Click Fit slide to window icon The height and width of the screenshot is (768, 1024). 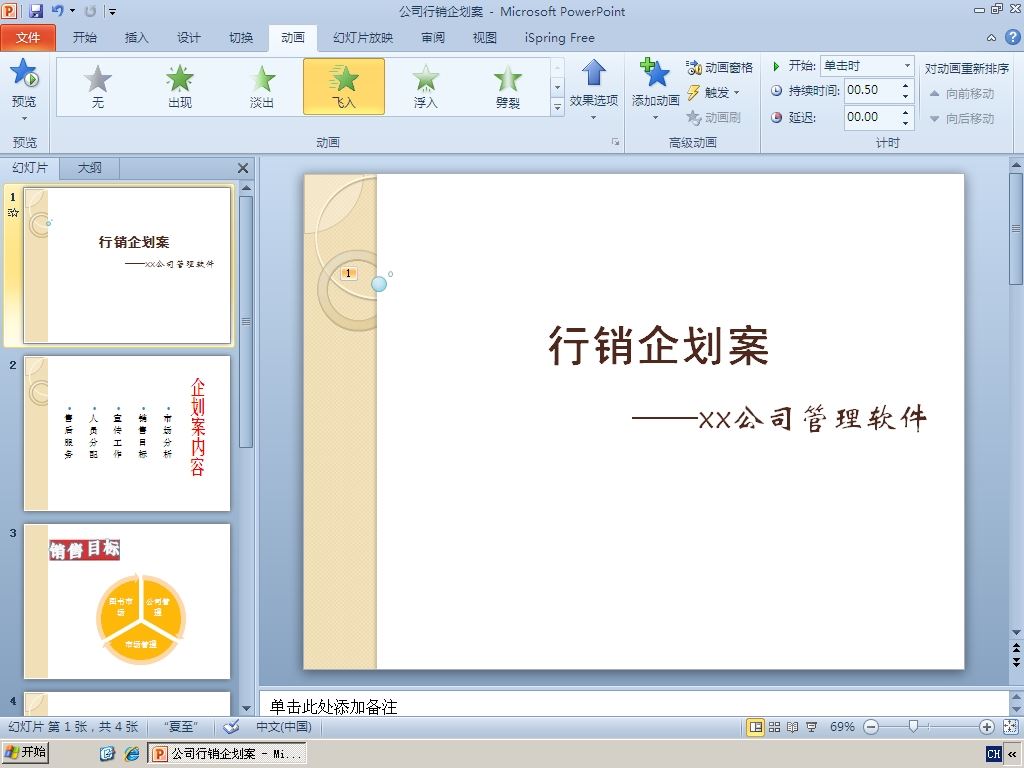[1010, 727]
